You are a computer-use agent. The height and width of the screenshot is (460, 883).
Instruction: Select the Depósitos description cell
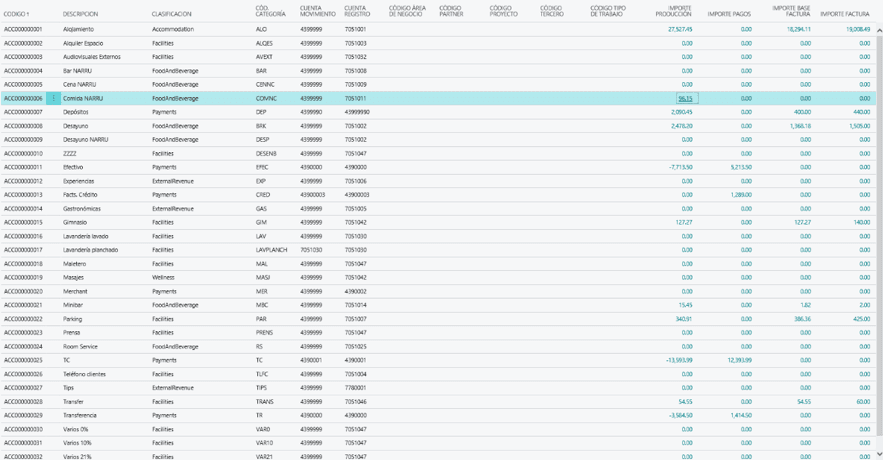click(x=76, y=113)
